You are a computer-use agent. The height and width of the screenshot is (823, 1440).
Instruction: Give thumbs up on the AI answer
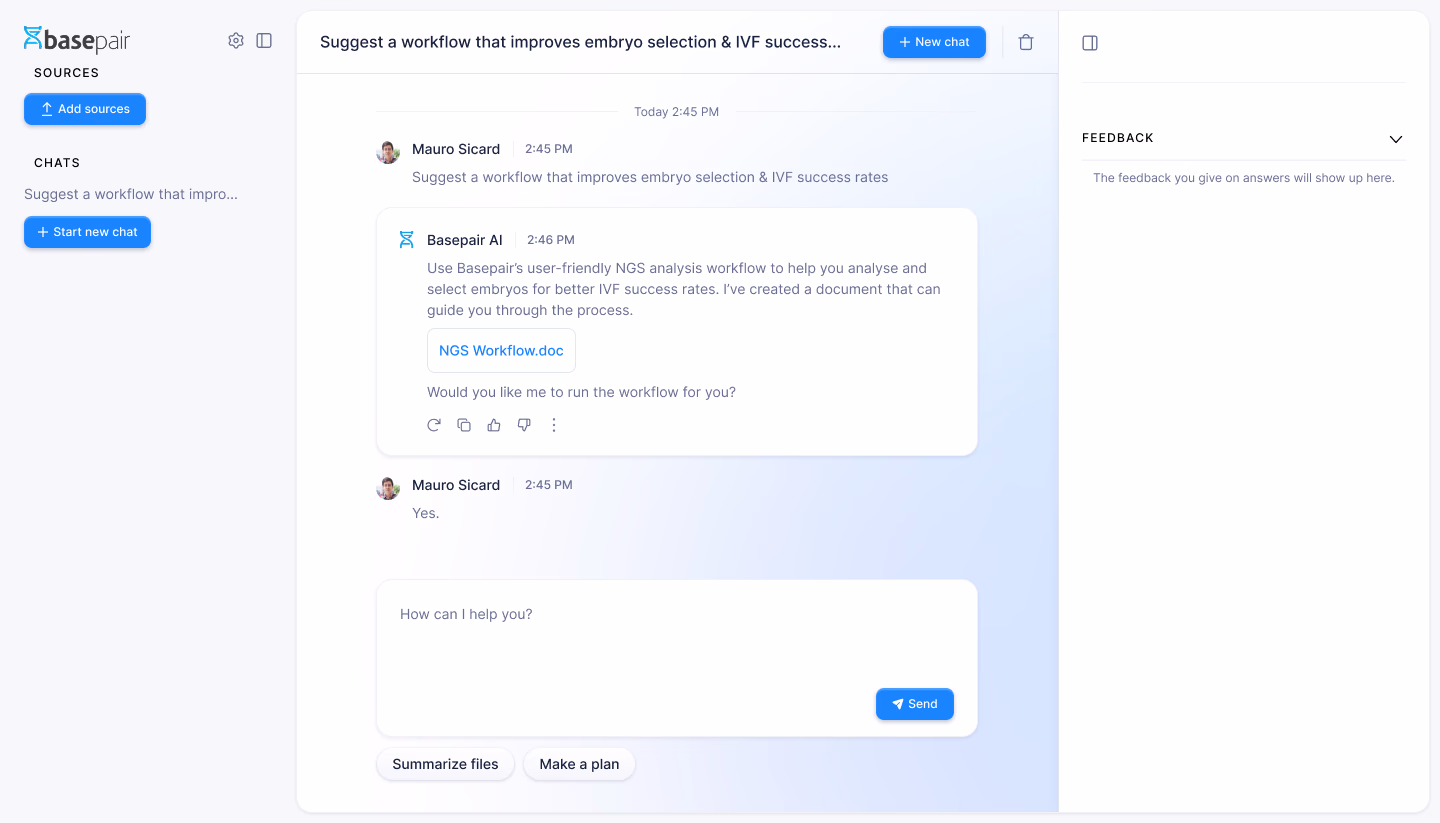click(494, 425)
